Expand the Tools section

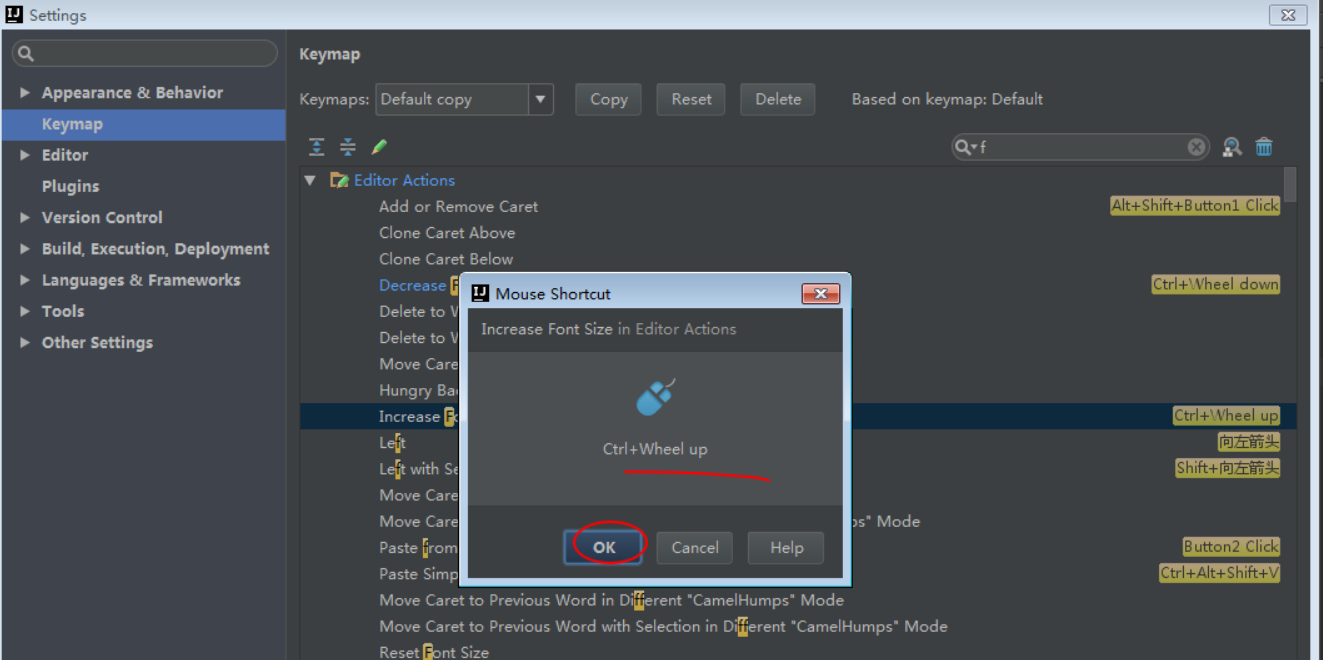point(25,311)
